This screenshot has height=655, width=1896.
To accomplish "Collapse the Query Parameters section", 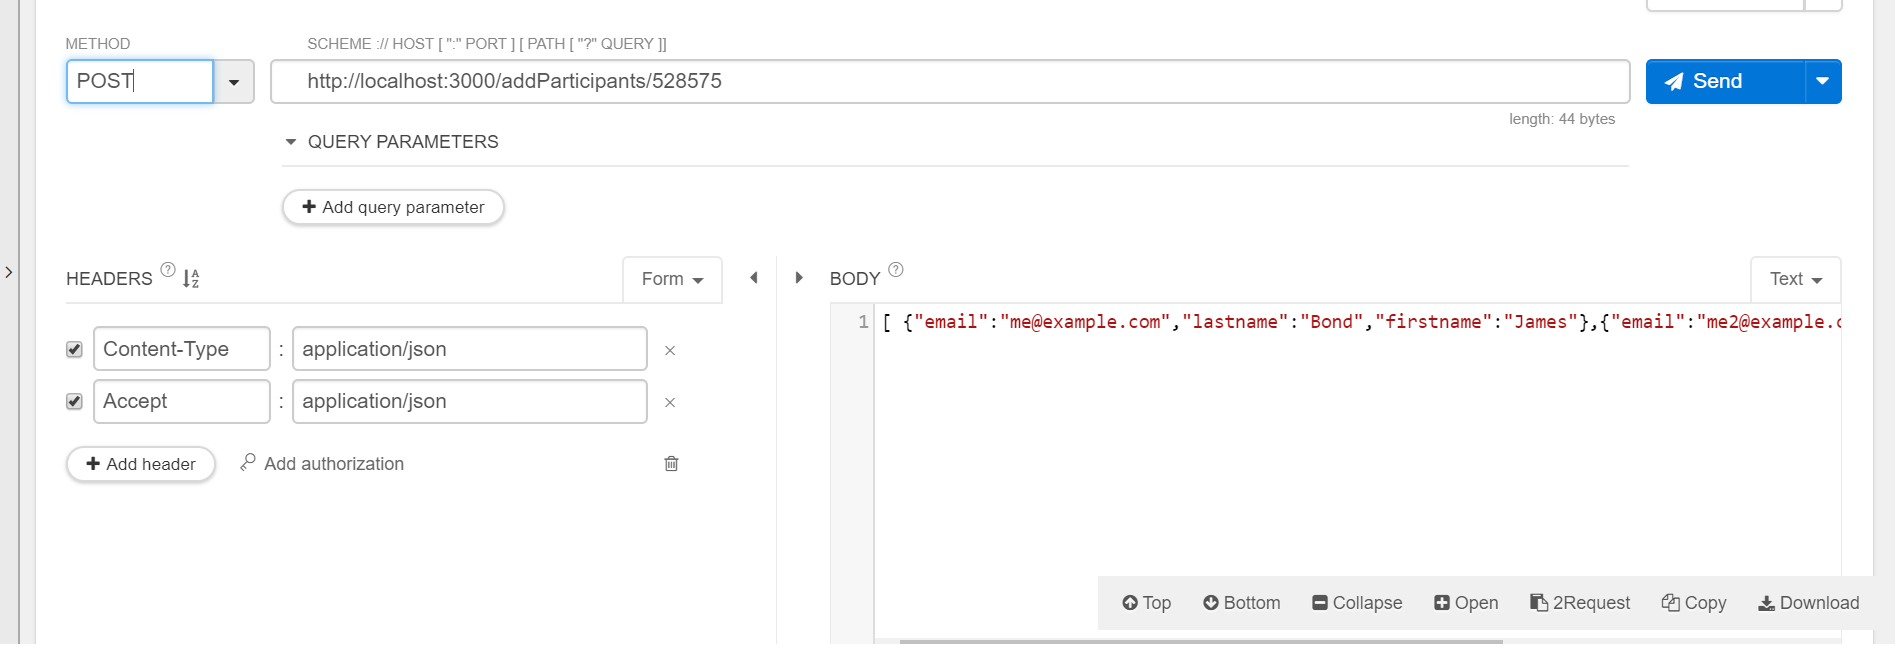I will (x=291, y=142).
